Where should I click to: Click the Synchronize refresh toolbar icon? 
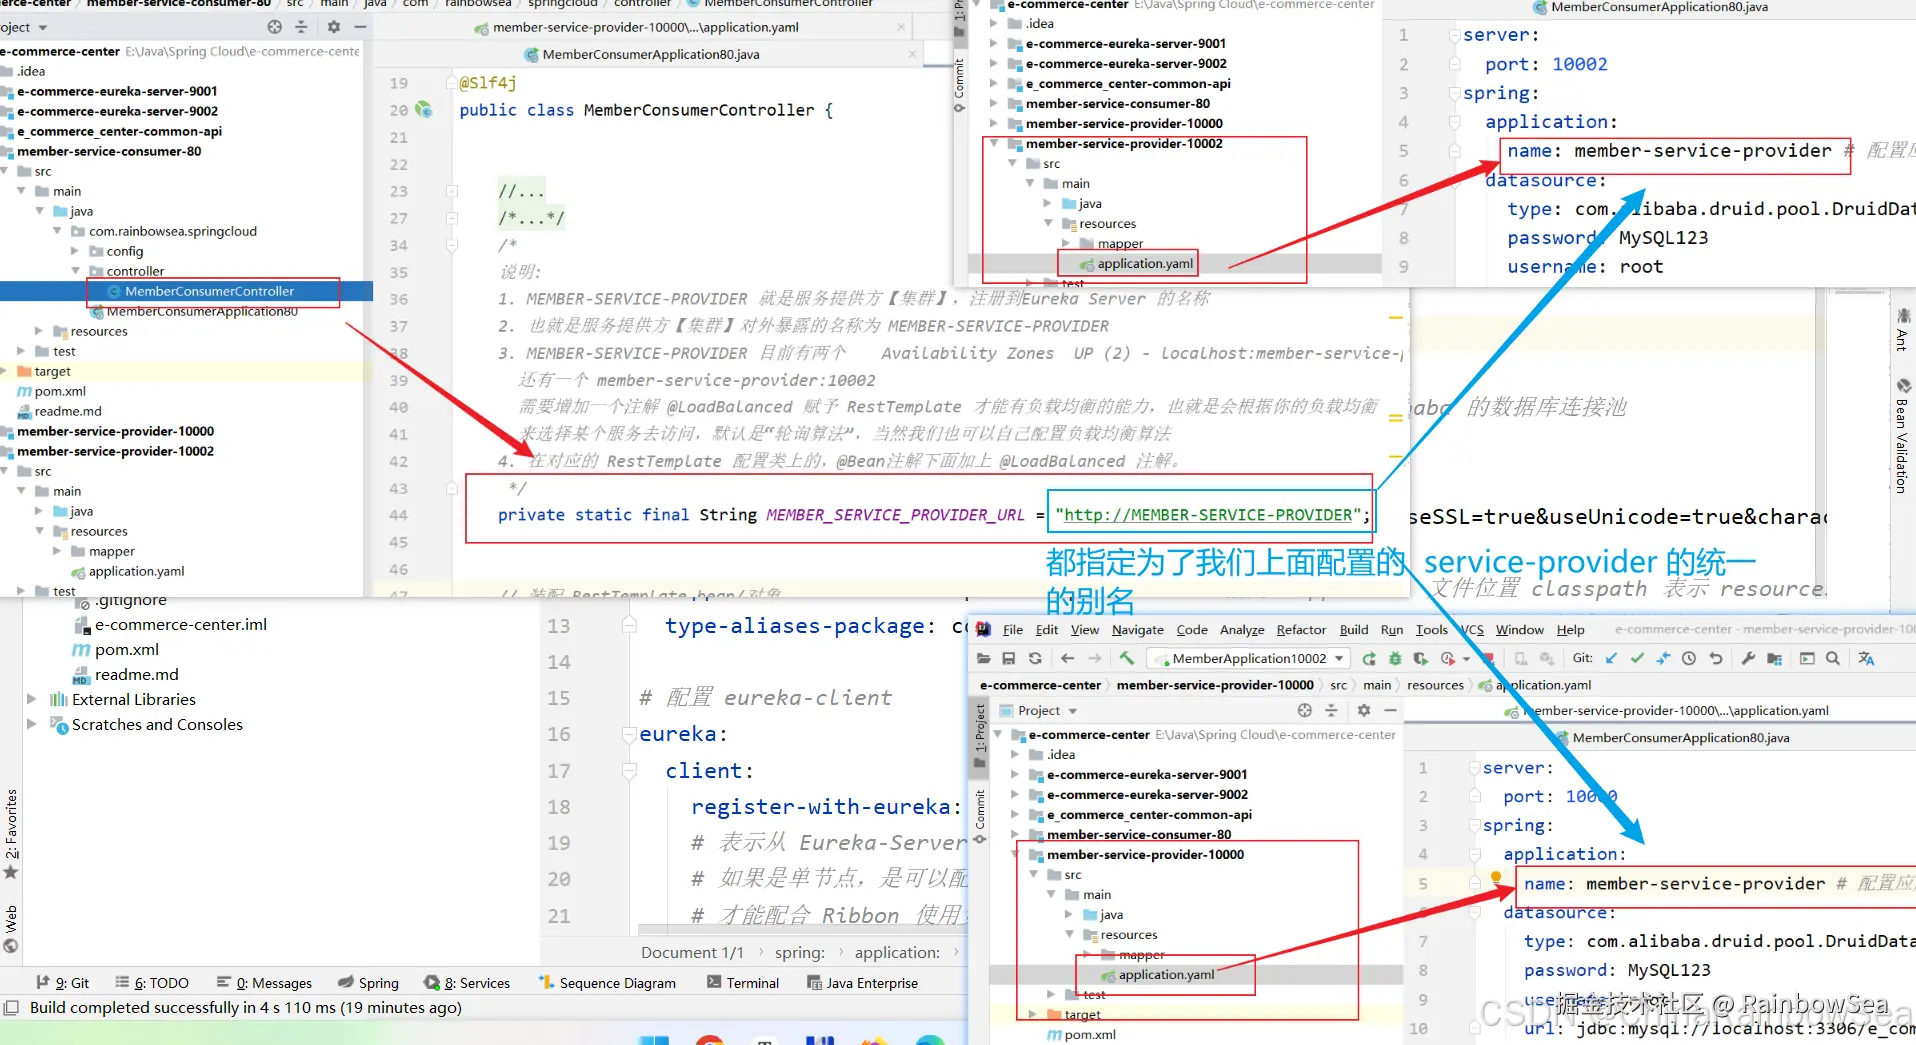(x=1035, y=659)
